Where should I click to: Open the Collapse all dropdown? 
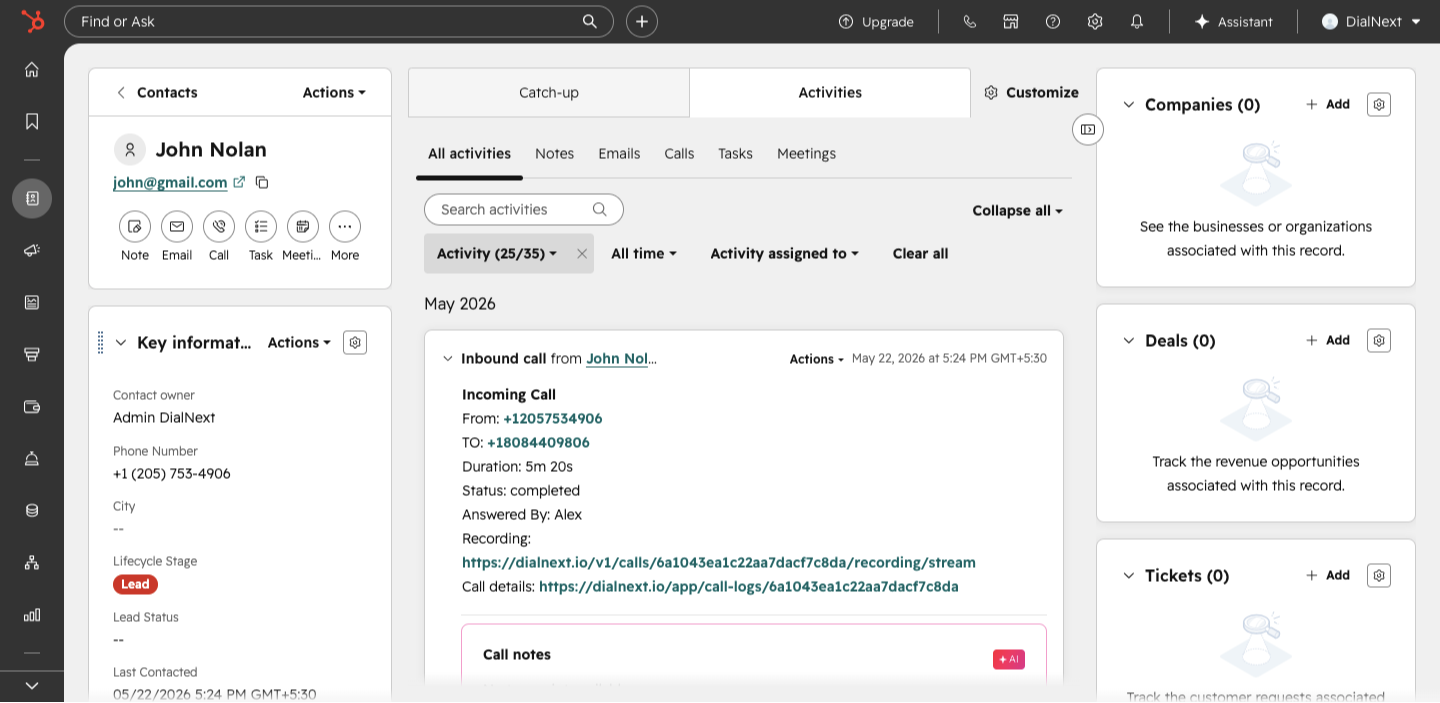click(x=1017, y=210)
